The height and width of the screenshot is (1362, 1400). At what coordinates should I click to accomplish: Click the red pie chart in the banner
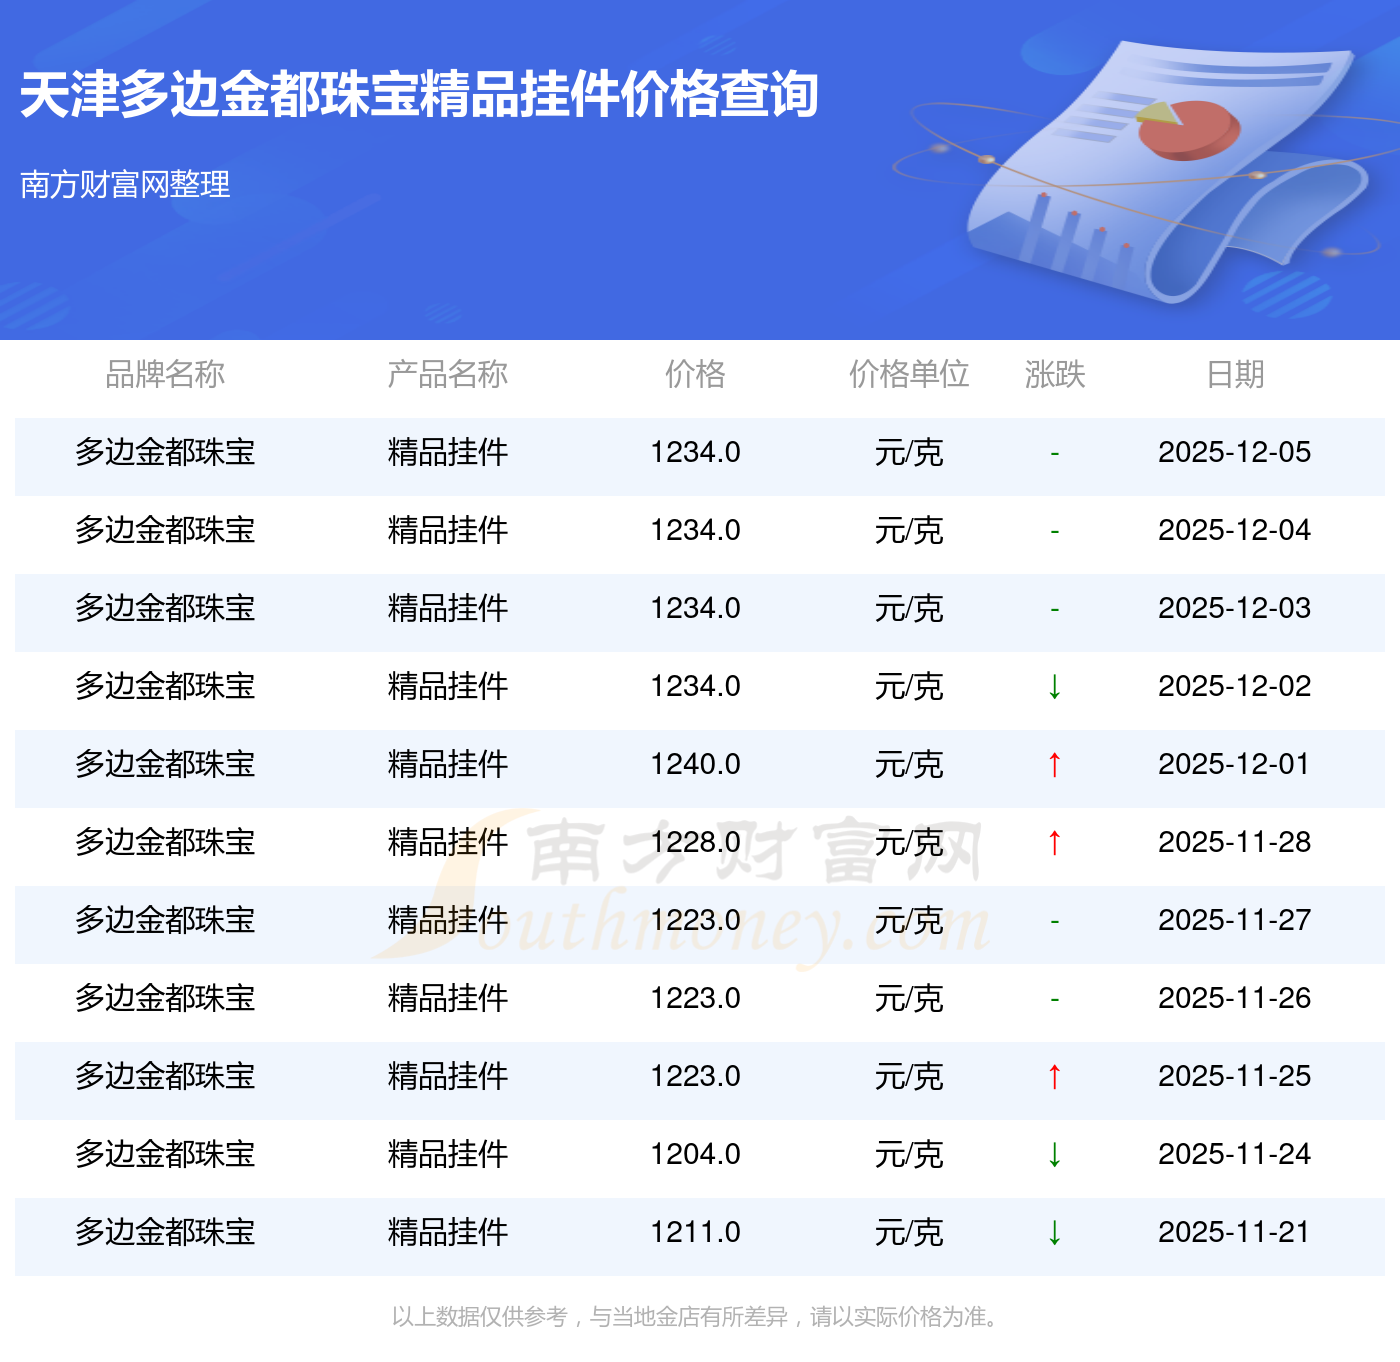(x=1191, y=130)
